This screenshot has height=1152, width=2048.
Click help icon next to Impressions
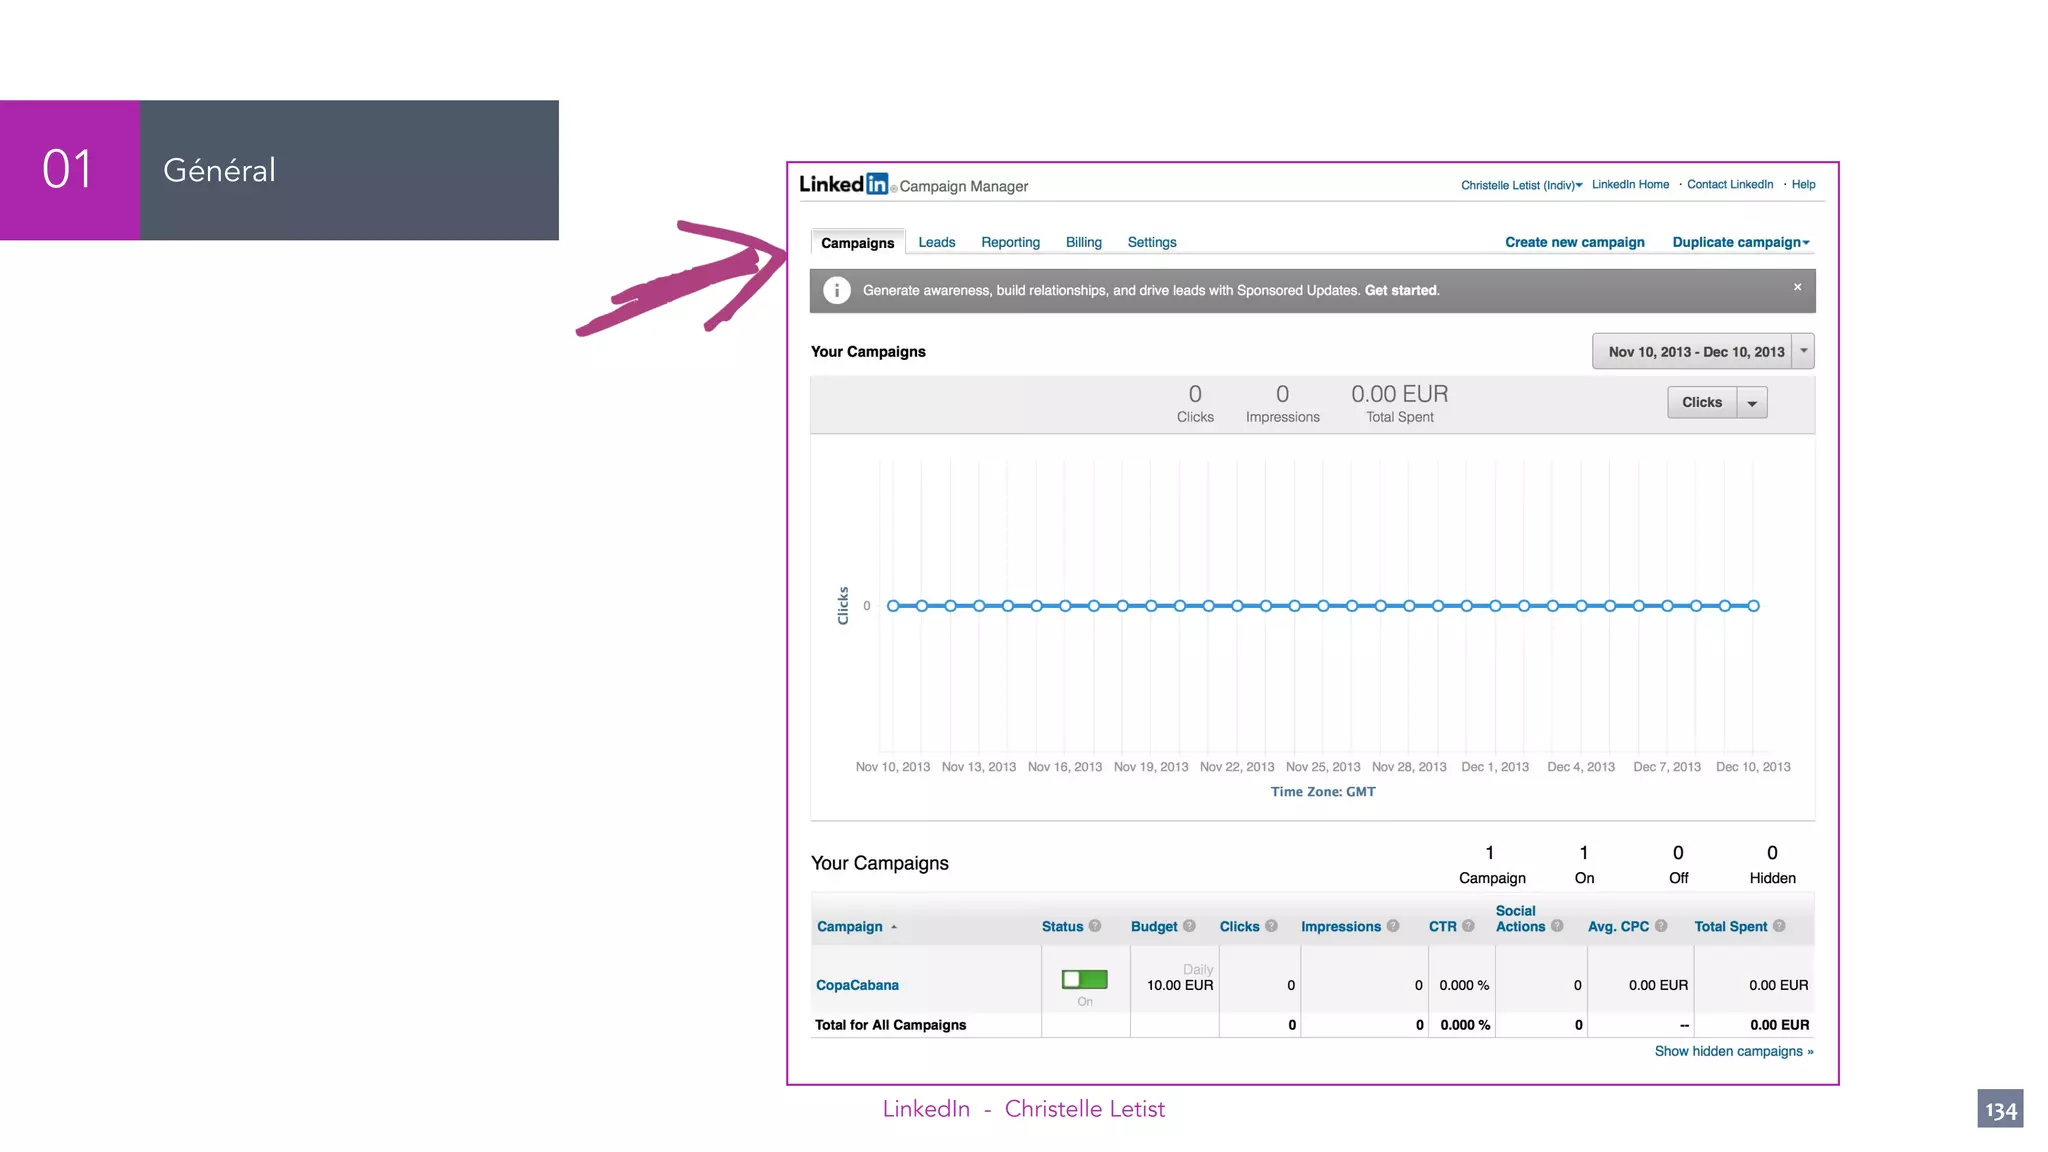point(1393,926)
